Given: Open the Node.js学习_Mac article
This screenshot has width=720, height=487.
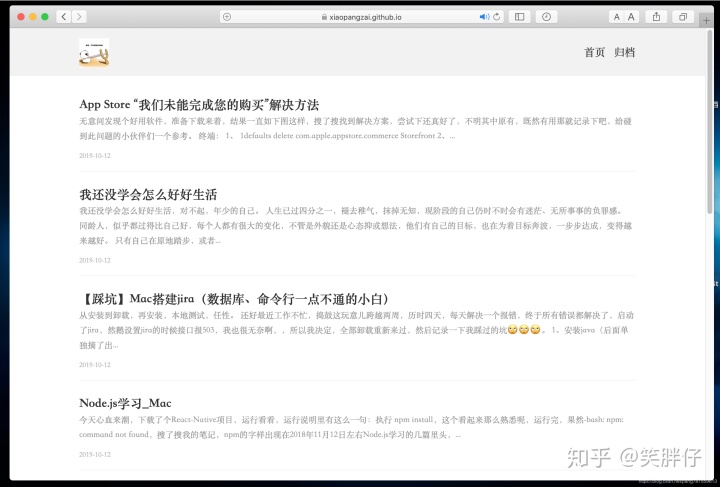Looking at the screenshot, I should [125, 403].
